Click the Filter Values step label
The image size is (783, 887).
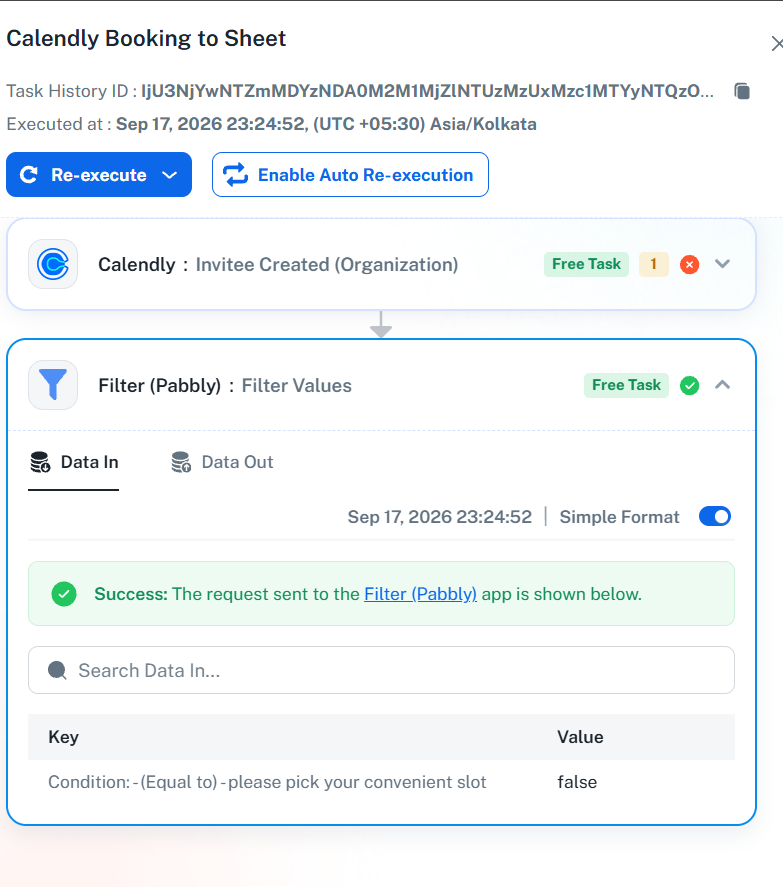click(x=296, y=385)
